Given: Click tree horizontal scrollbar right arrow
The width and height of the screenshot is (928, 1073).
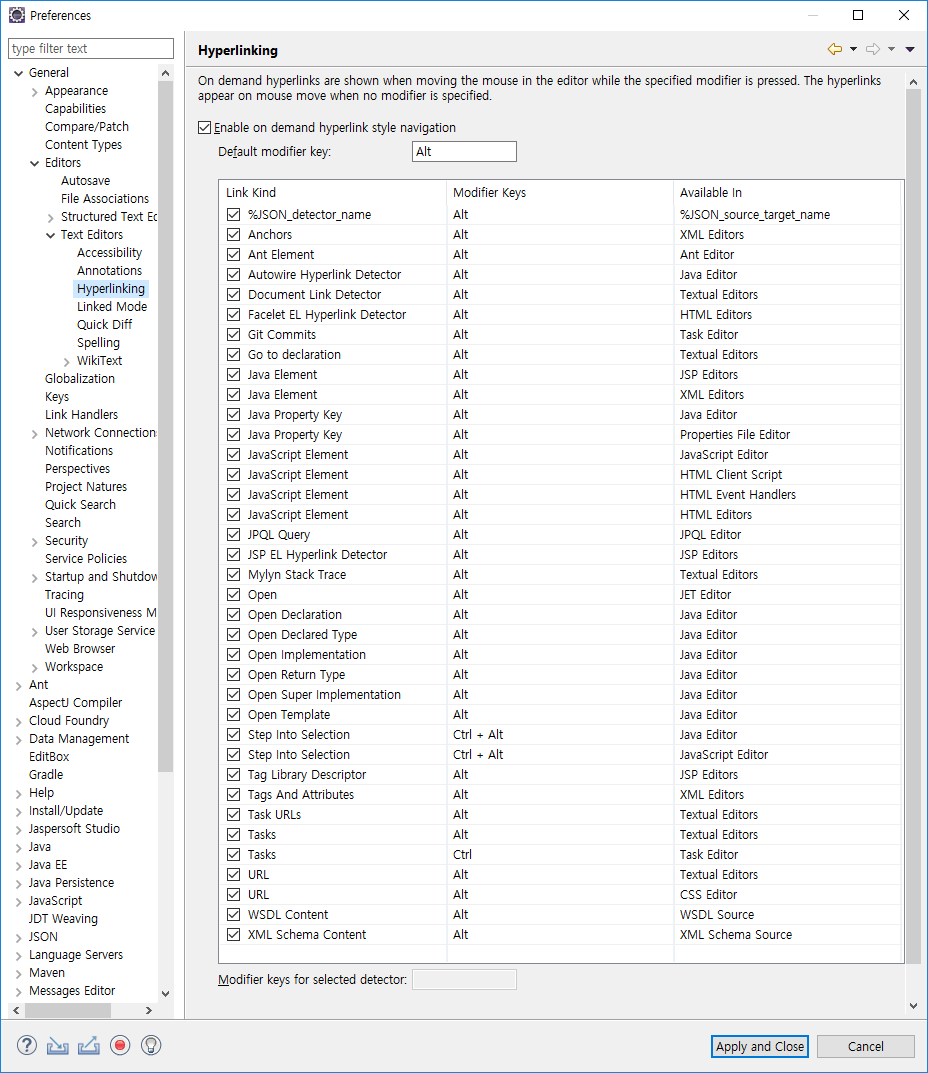Looking at the screenshot, I should click(149, 1010).
